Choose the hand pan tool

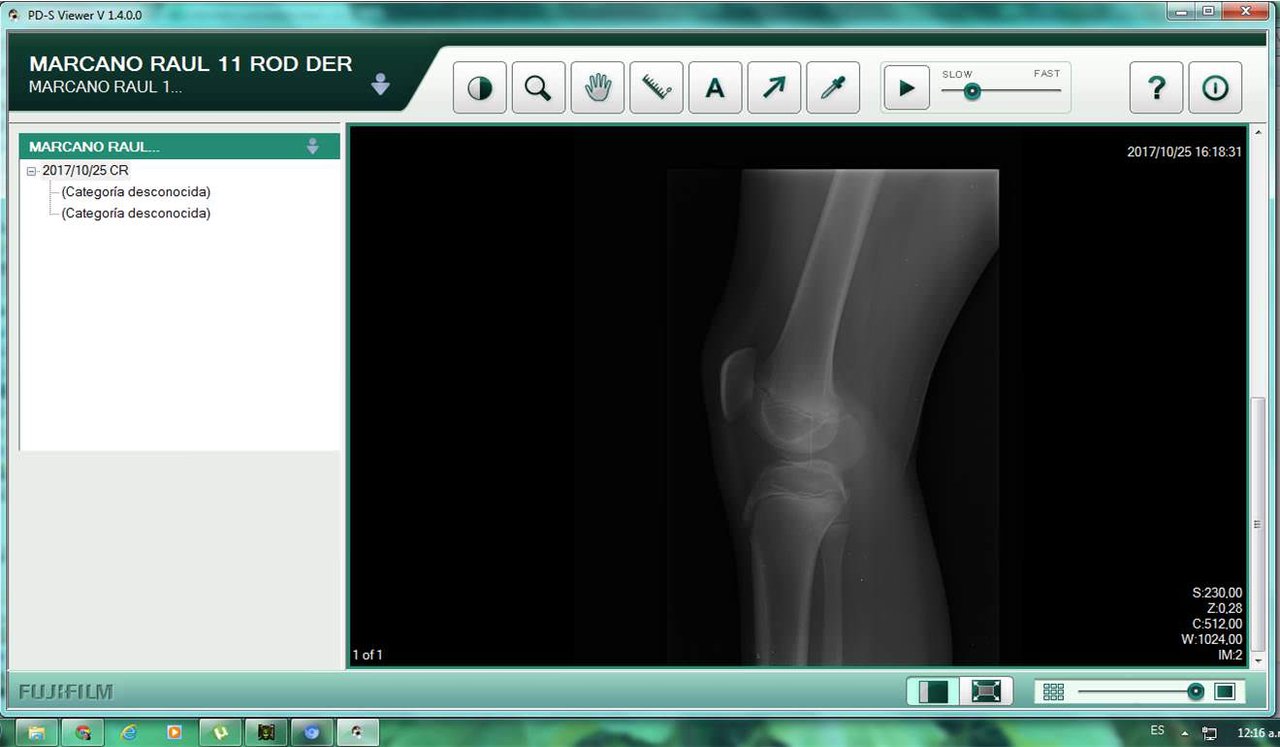tap(598, 88)
